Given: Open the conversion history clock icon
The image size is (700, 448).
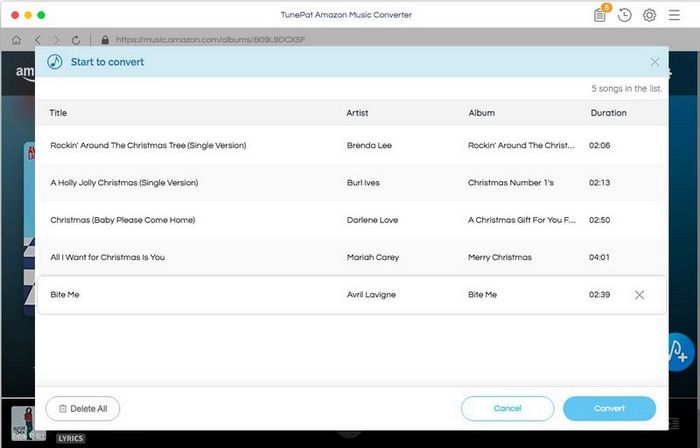Looking at the screenshot, I should tap(624, 15).
